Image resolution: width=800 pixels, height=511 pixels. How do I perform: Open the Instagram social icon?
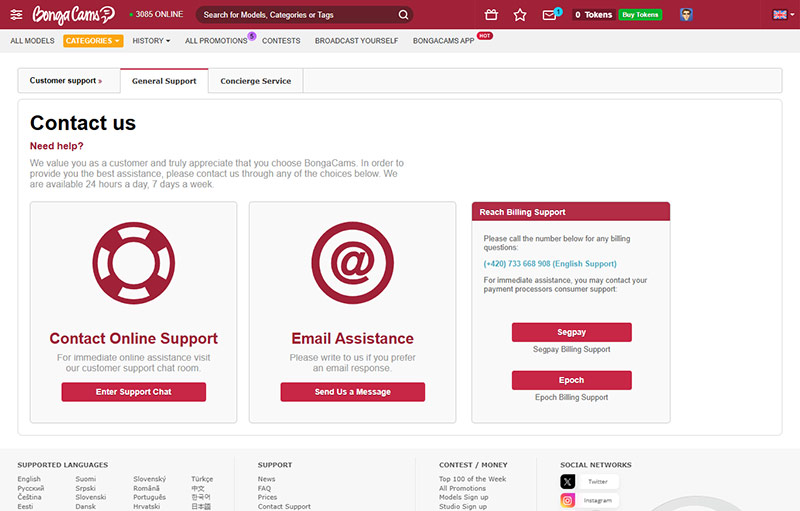tap(567, 500)
